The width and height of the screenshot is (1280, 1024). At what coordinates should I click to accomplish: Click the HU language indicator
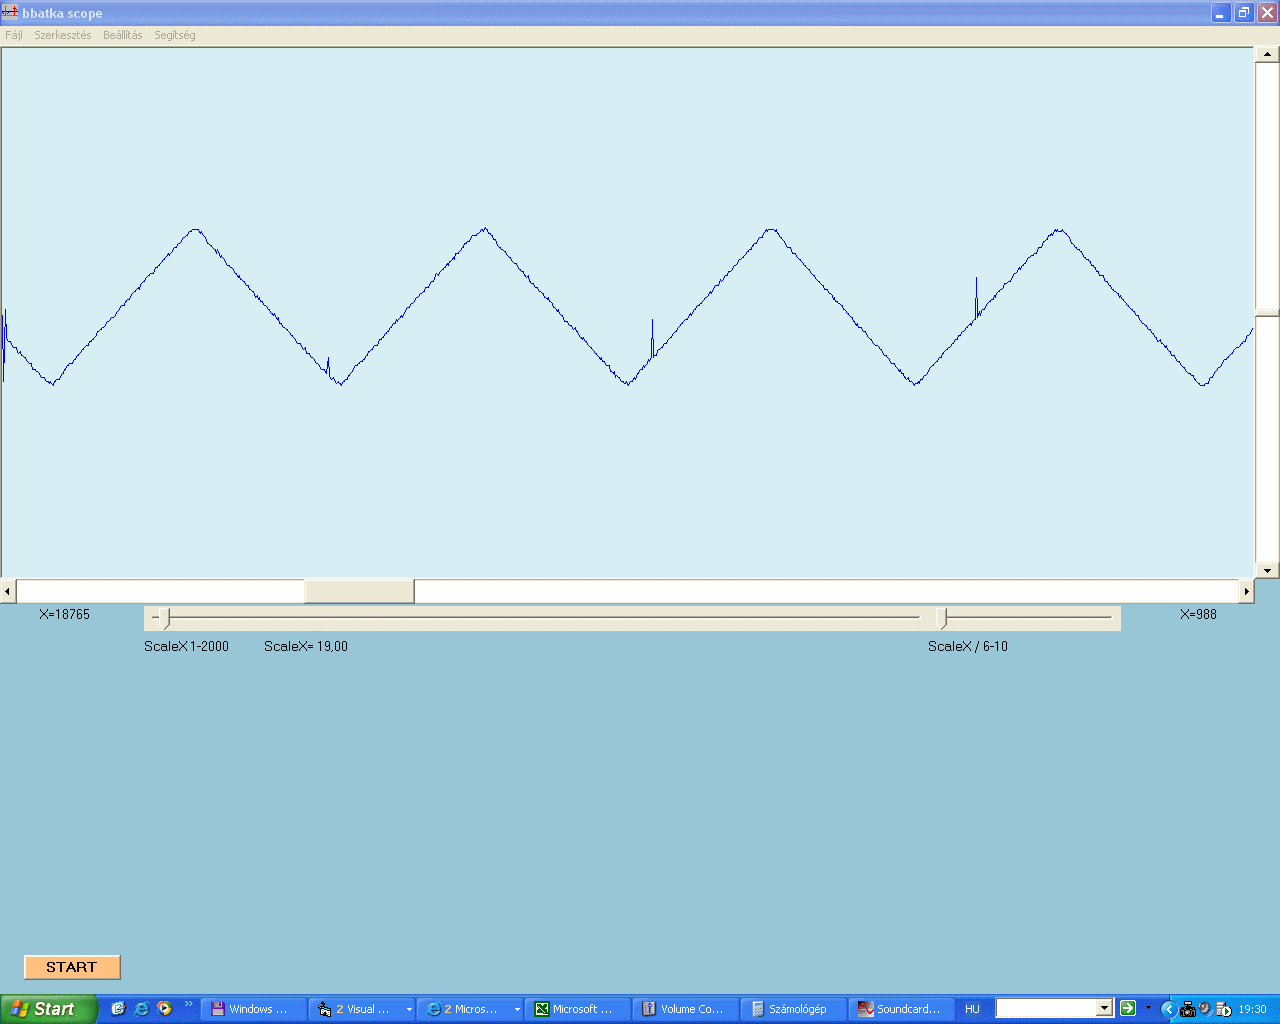pyautogui.click(x=972, y=1009)
